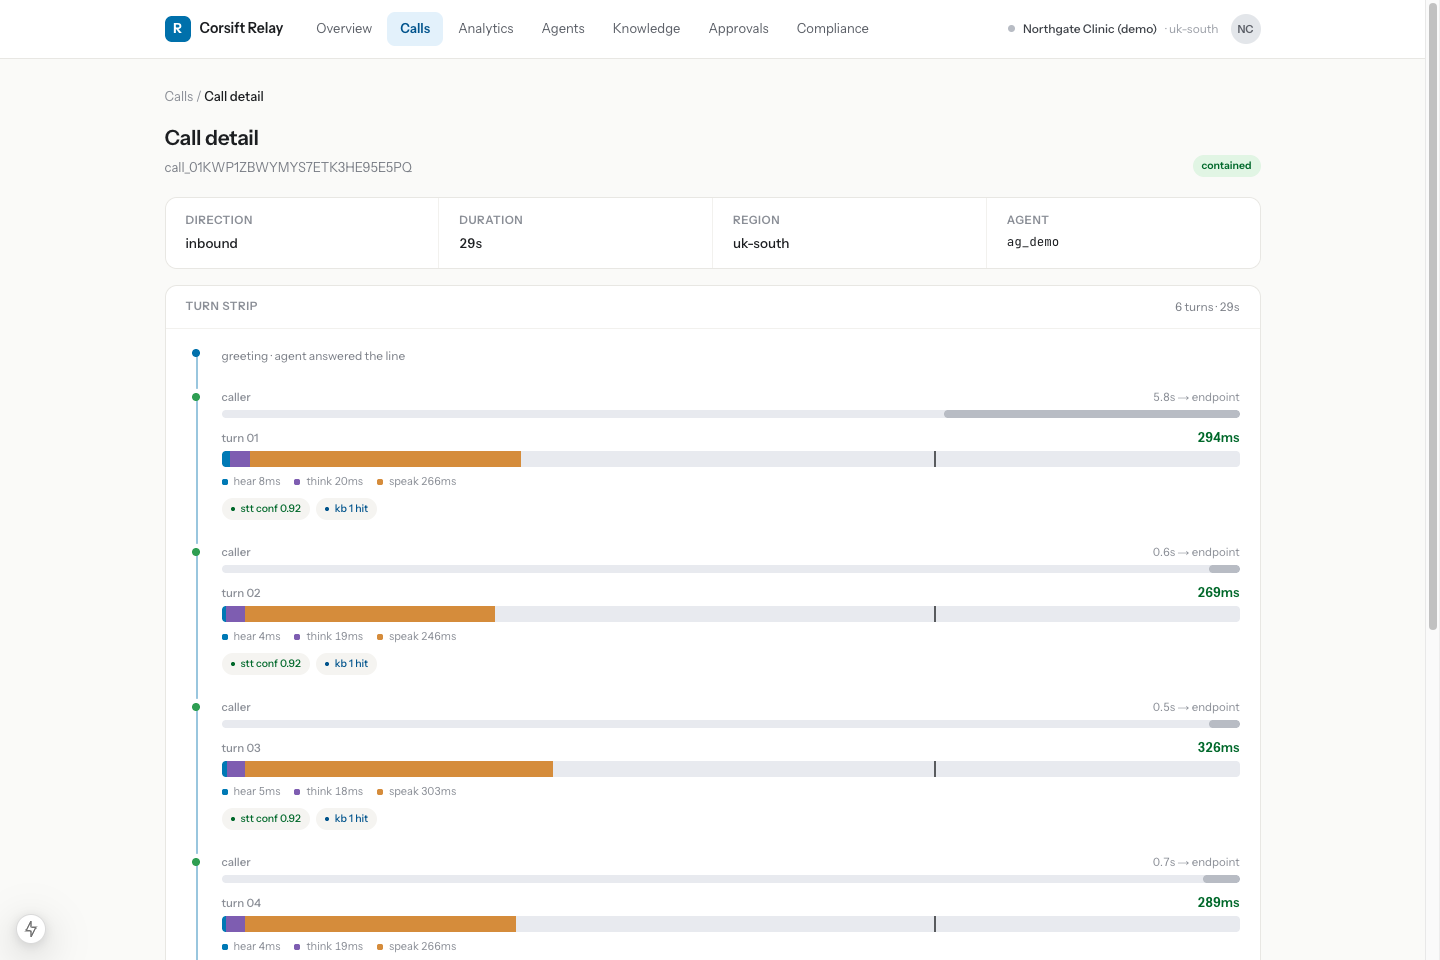
Task: Click the think 20ms legend entry
Action: 329,482
